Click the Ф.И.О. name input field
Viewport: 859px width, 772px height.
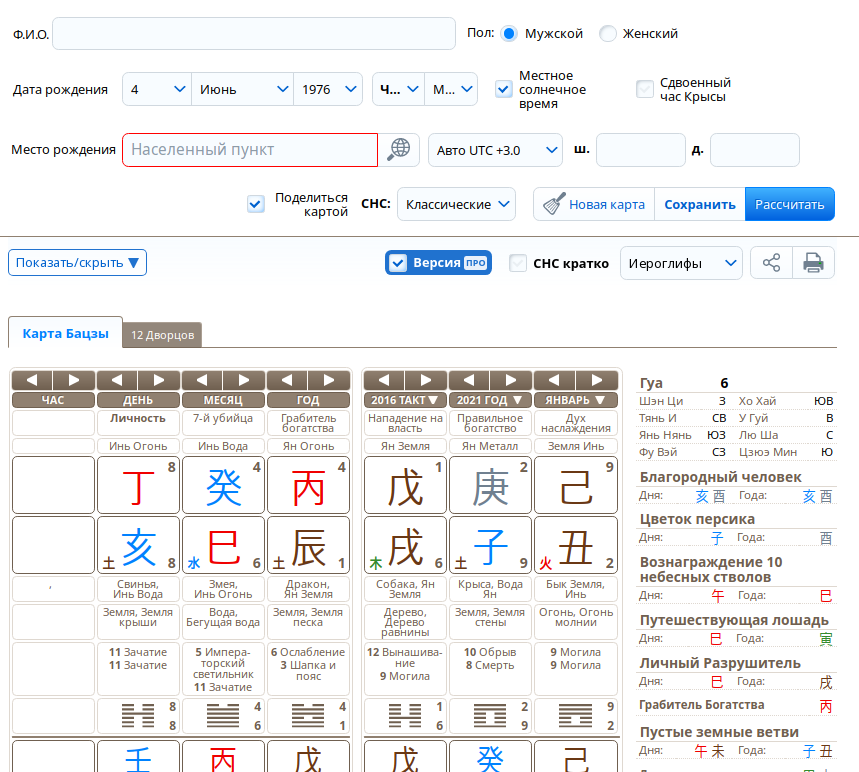[254, 33]
